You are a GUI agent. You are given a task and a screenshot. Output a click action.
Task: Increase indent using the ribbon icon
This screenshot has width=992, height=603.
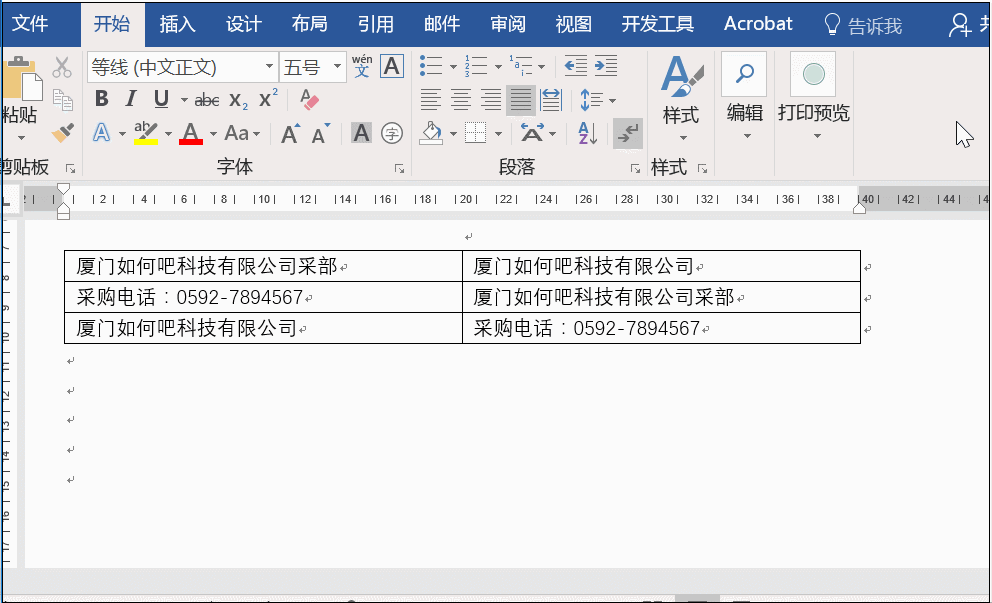[x=605, y=67]
